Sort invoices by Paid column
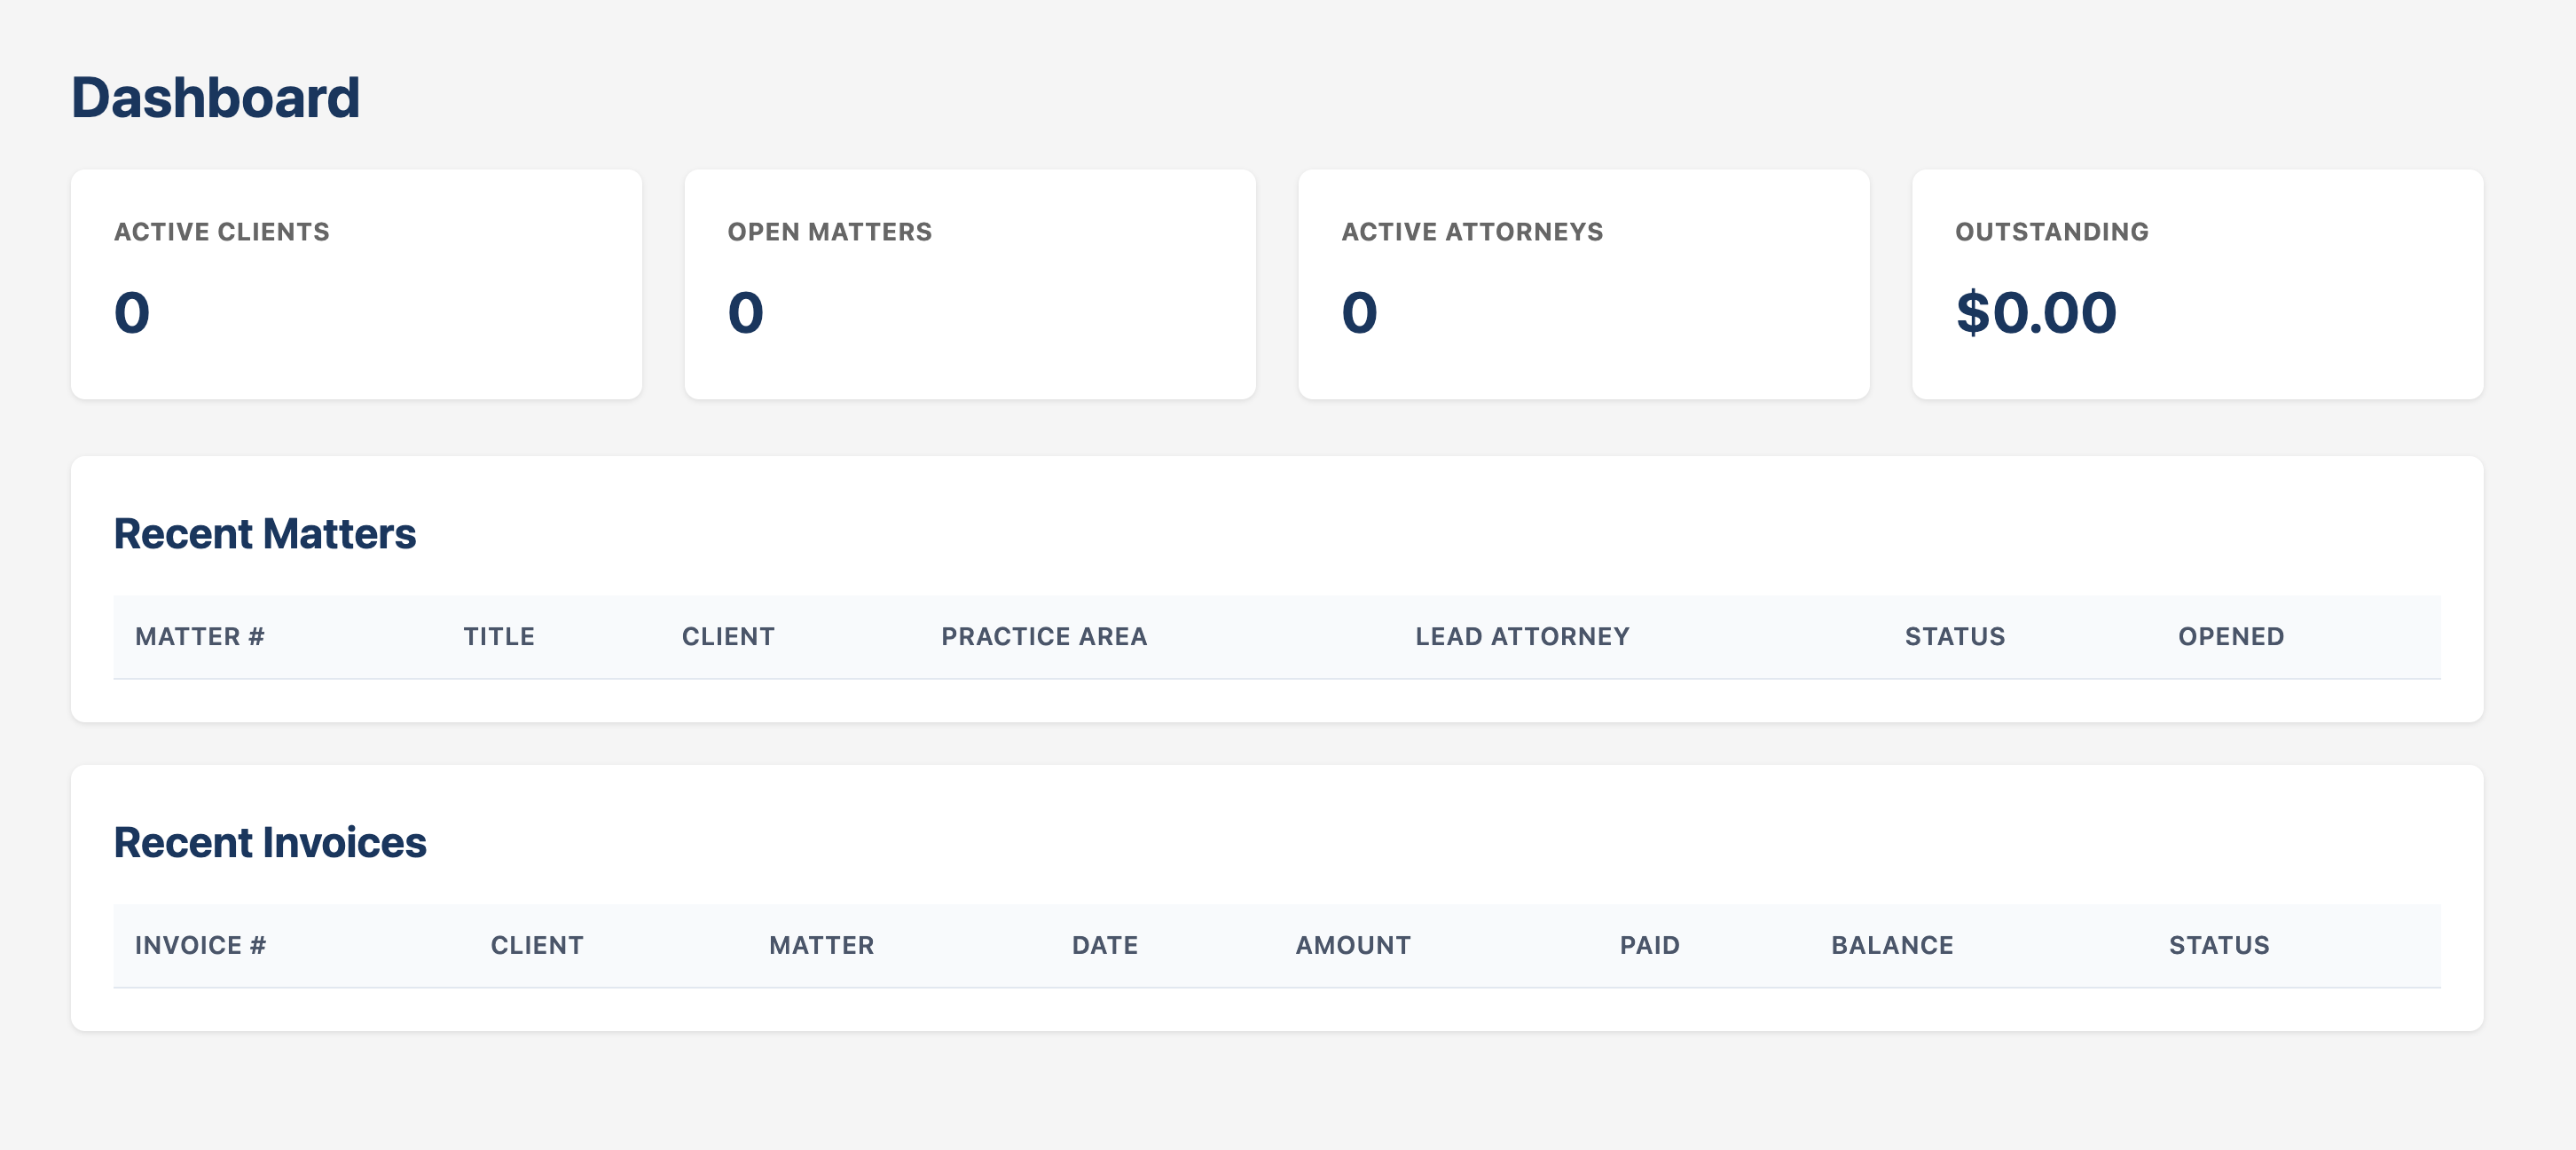This screenshot has width=2576, height=1150. point(1649,946)
